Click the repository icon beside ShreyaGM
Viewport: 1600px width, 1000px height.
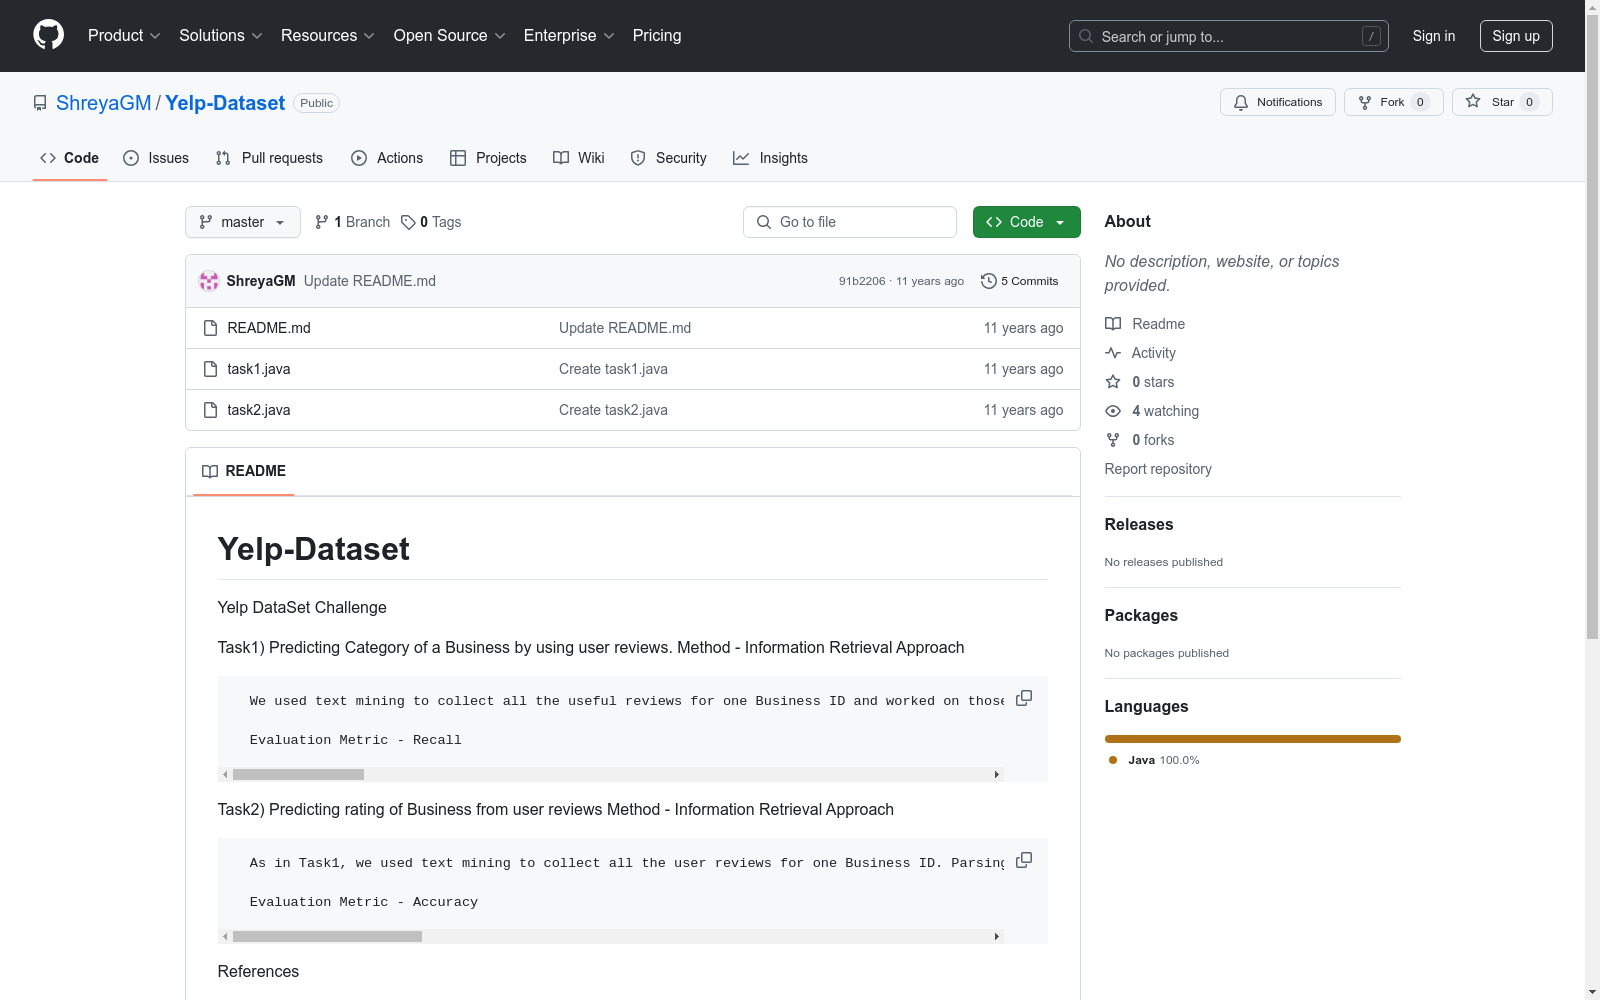(x=40, y=103)
